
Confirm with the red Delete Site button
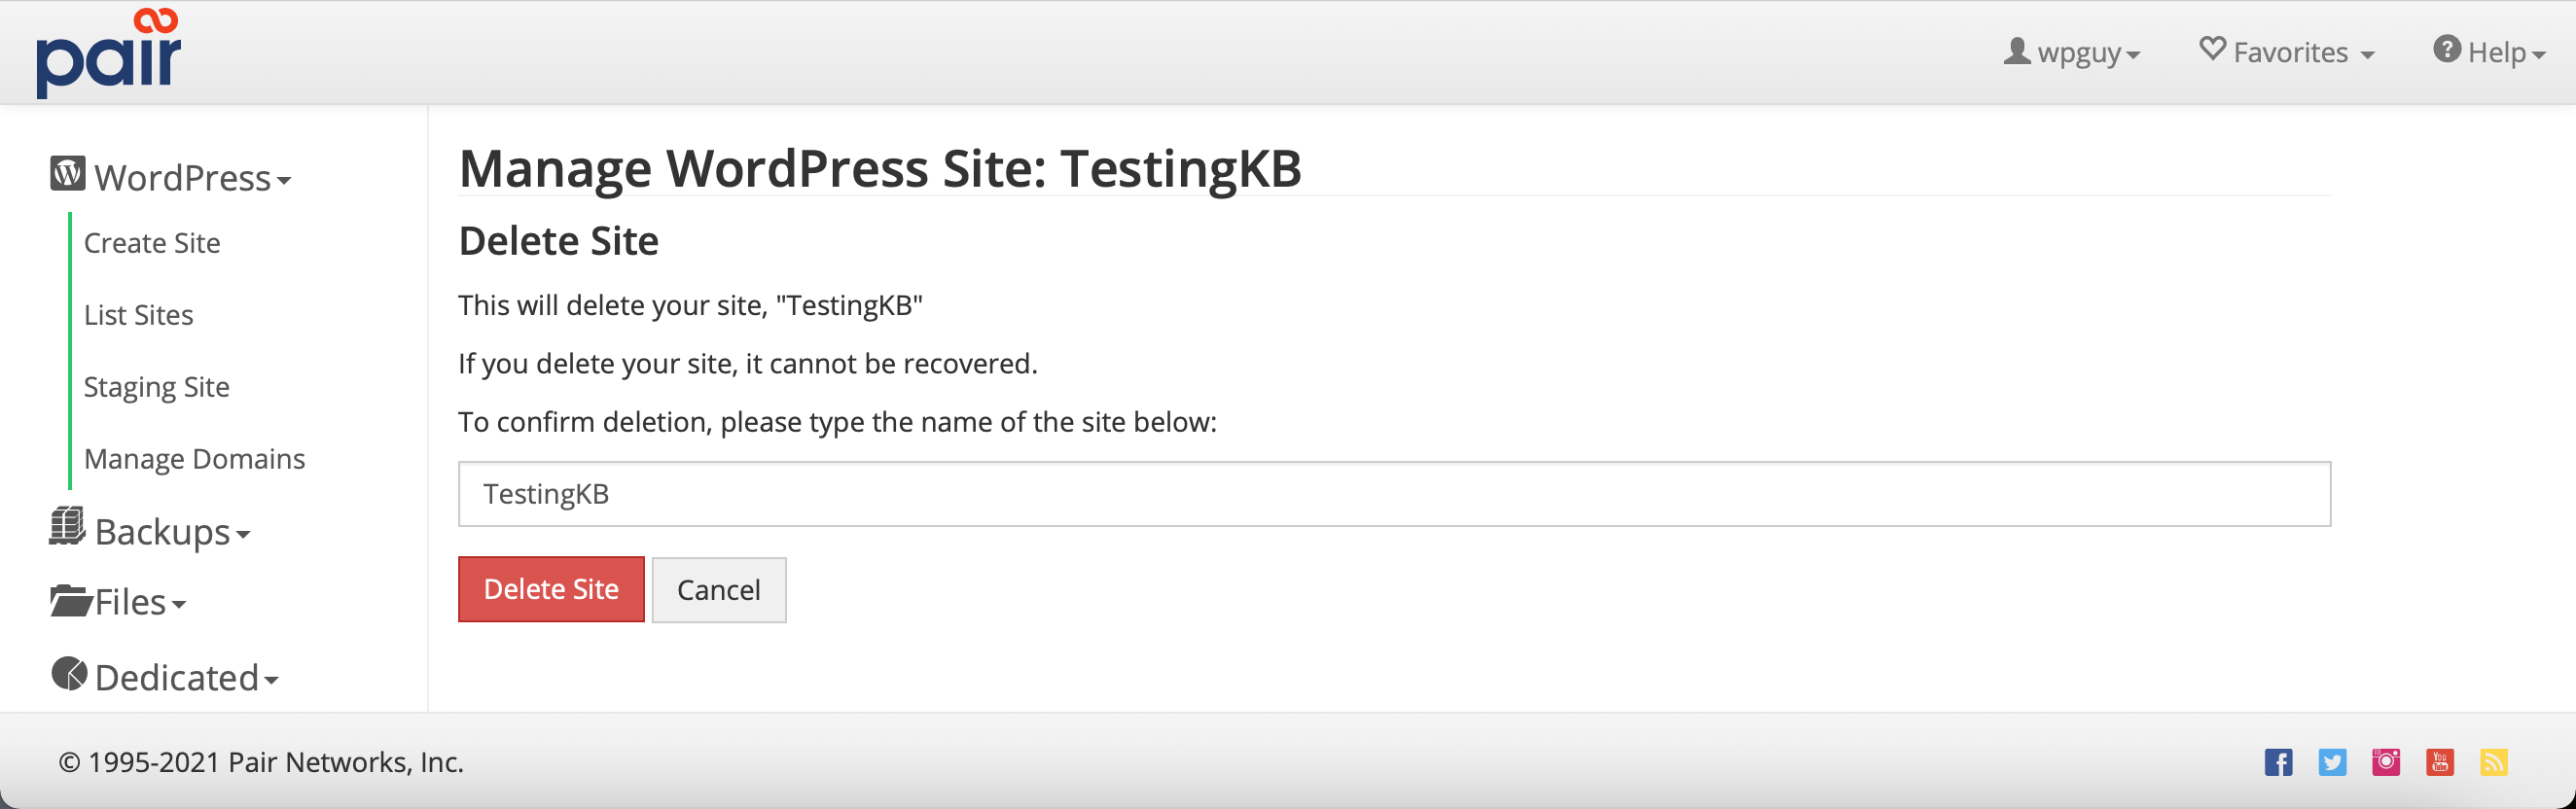pos(551,589)
